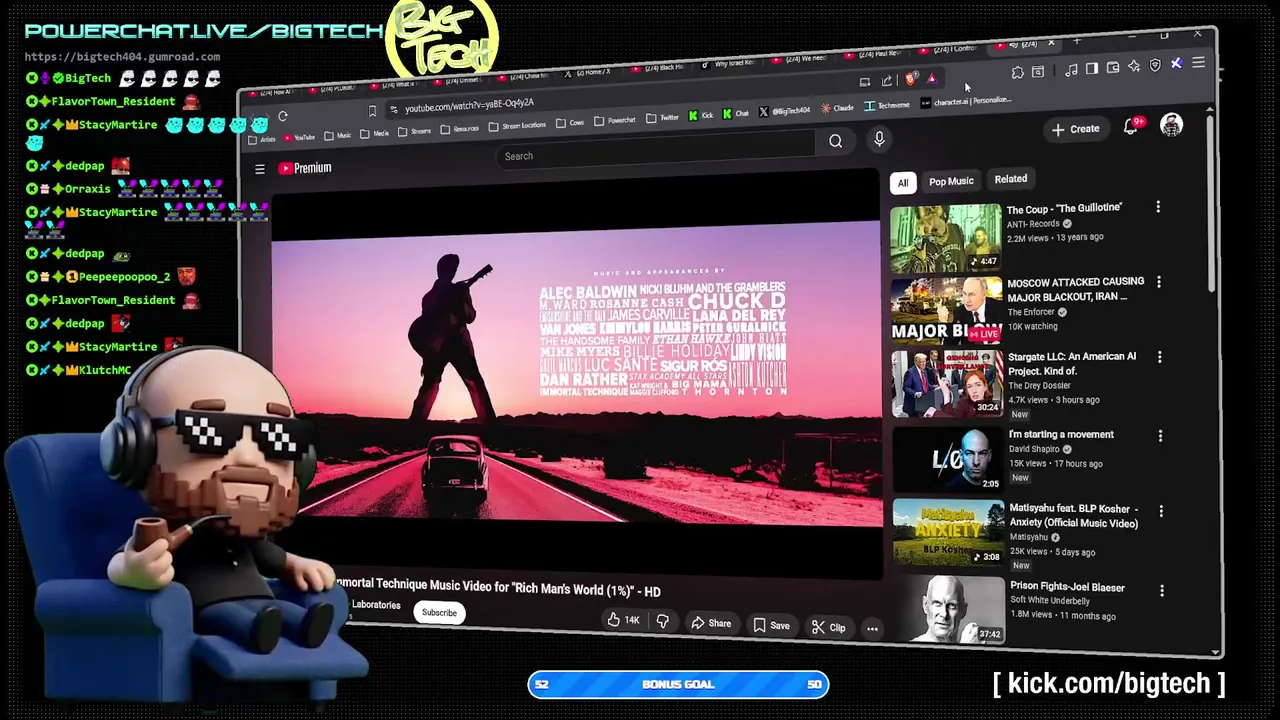Click the YouTube Premium logo

(305, 168)
